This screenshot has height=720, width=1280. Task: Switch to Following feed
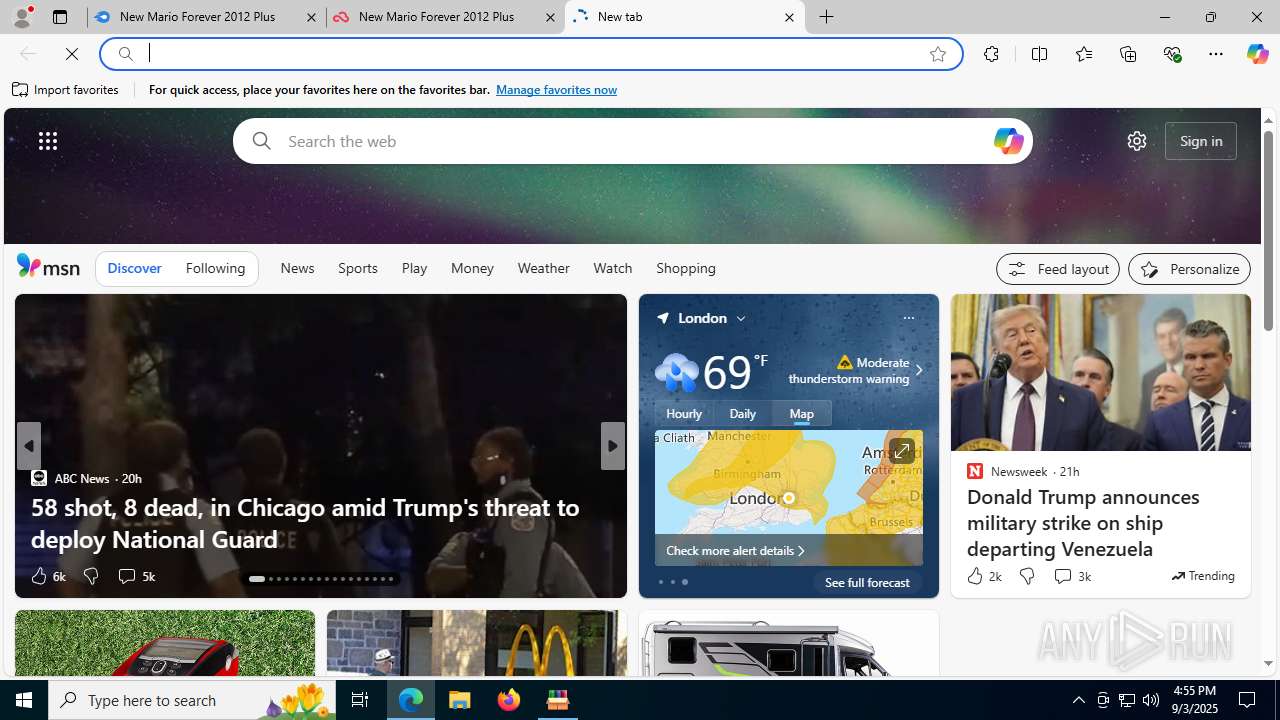(215, 268)
